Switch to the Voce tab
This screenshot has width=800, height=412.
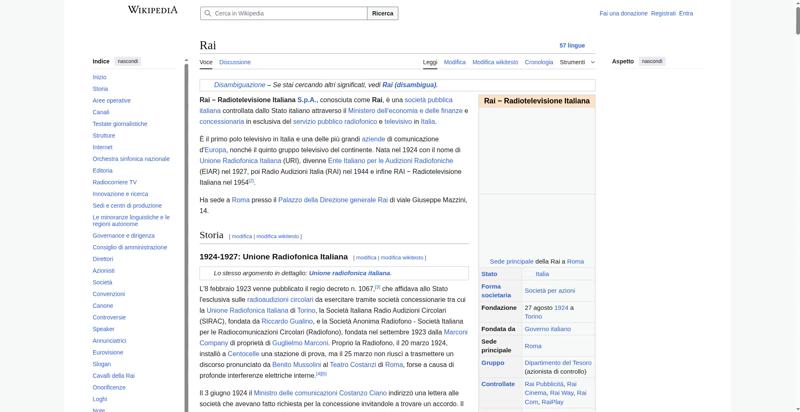[206, 62]
